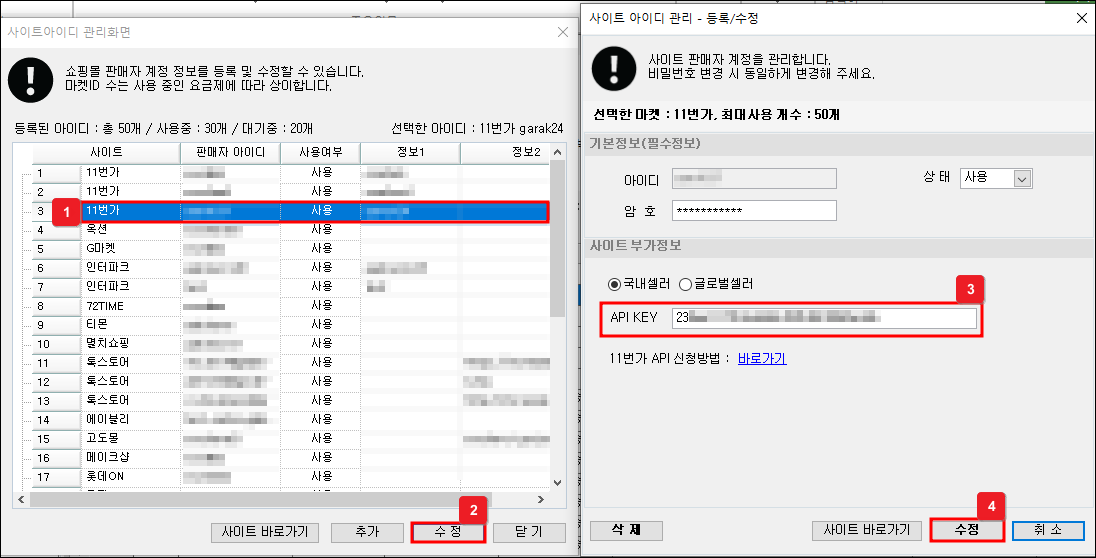Select the 국내셀러 radio button
The image size is (1096, 558).
click(614, 284)
